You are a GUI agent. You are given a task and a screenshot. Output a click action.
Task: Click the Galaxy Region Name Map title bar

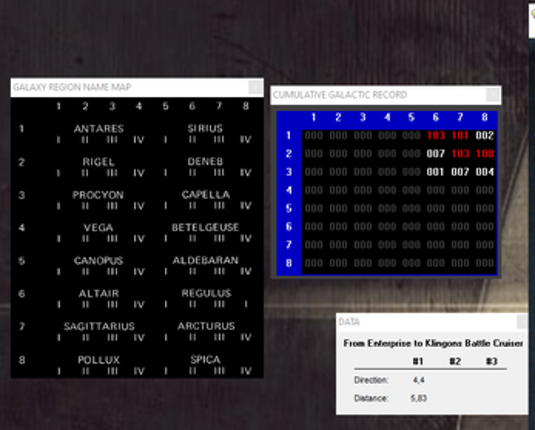[x=137, y=87]
